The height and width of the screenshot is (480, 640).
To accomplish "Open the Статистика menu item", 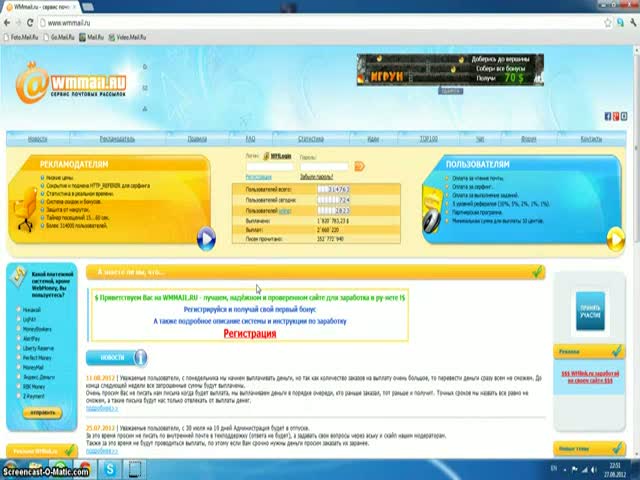I will coord(310,139).
